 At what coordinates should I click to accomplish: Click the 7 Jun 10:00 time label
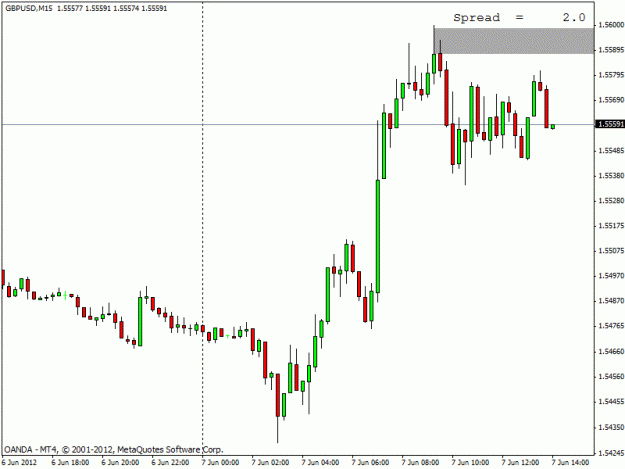470,462
